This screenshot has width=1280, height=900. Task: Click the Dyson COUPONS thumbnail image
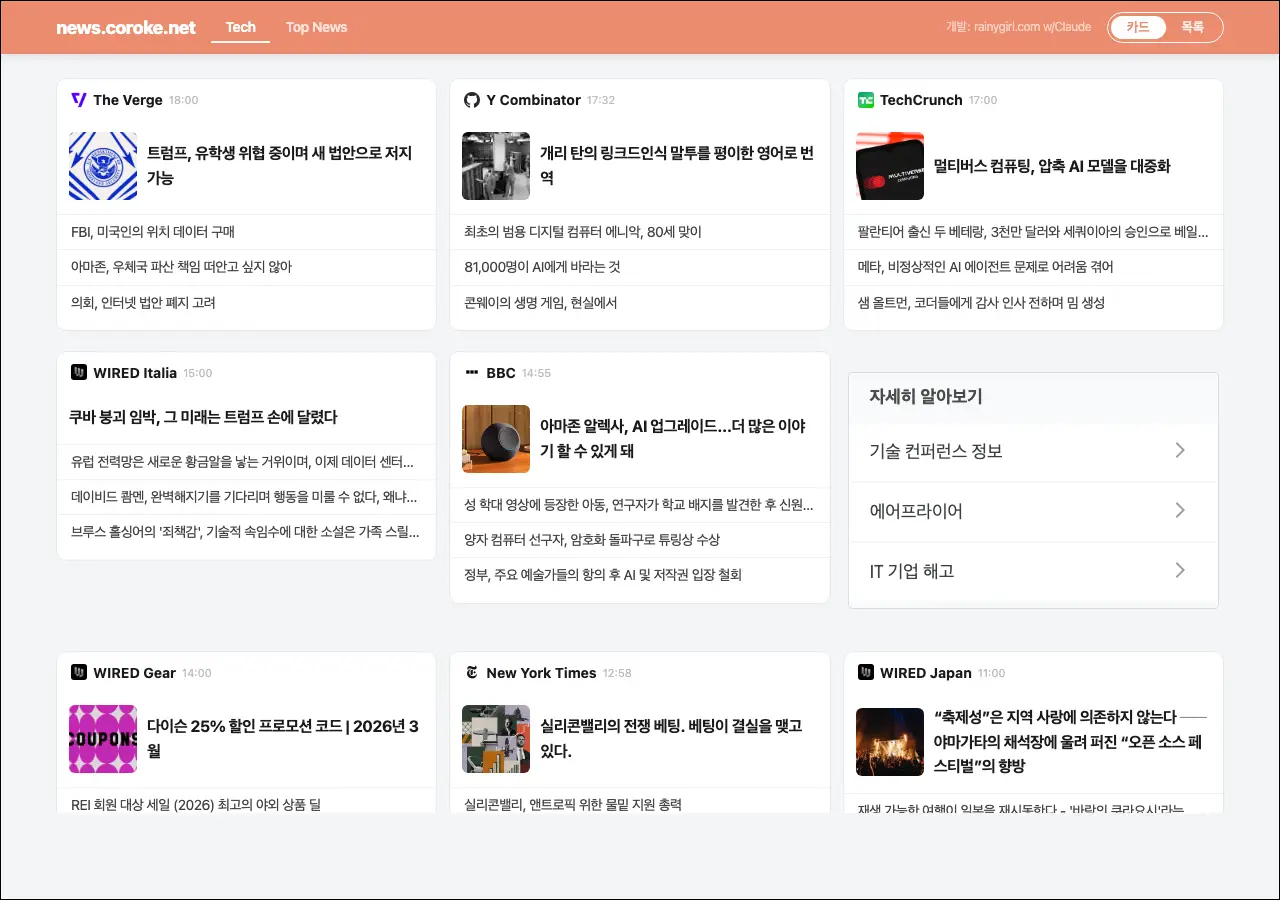[x=103, y=739]
